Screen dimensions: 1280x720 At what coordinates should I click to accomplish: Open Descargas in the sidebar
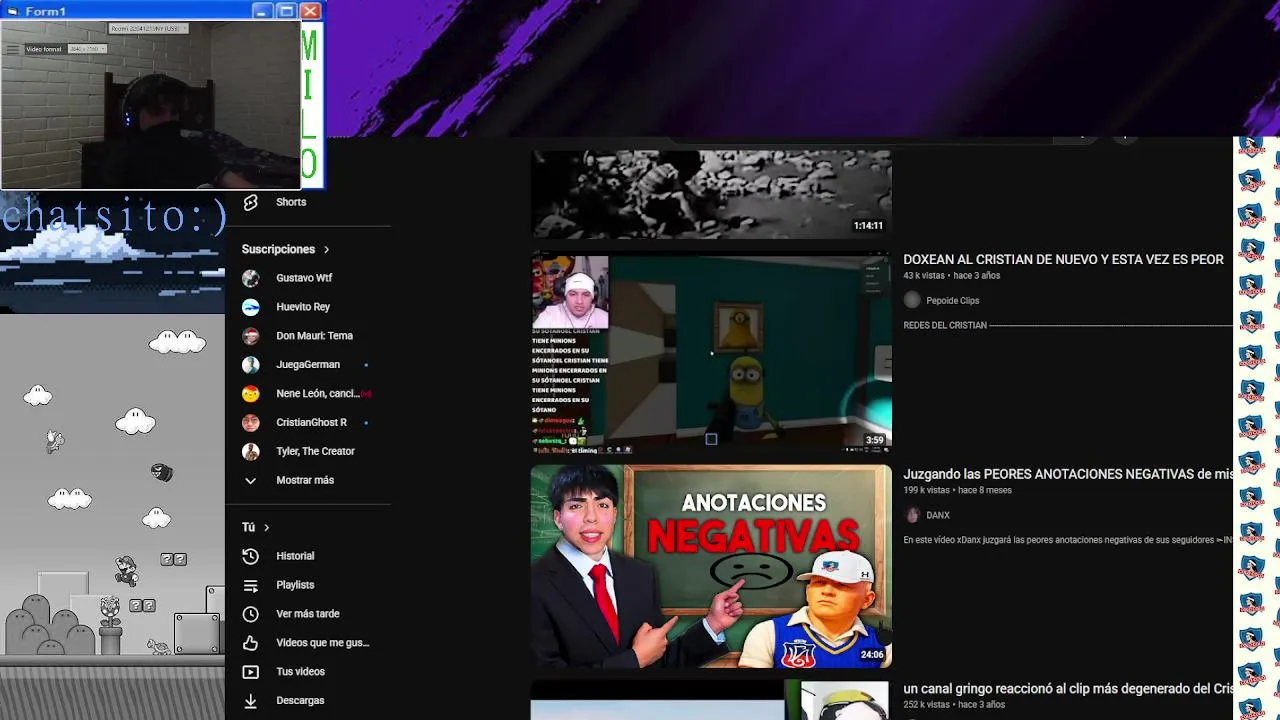(x=300, y=701)
